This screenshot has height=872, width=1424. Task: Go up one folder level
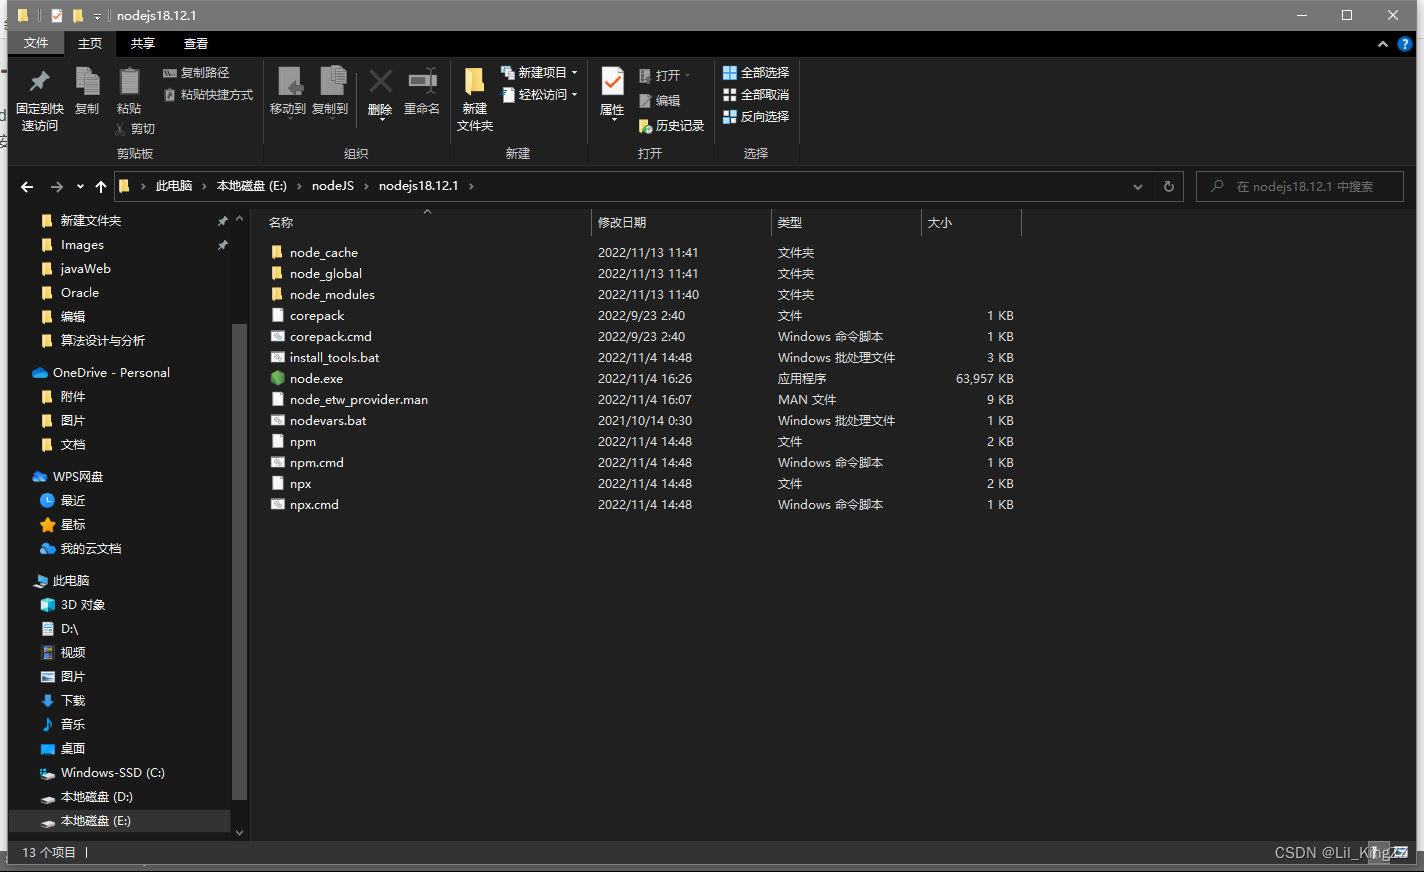point(101,186)
